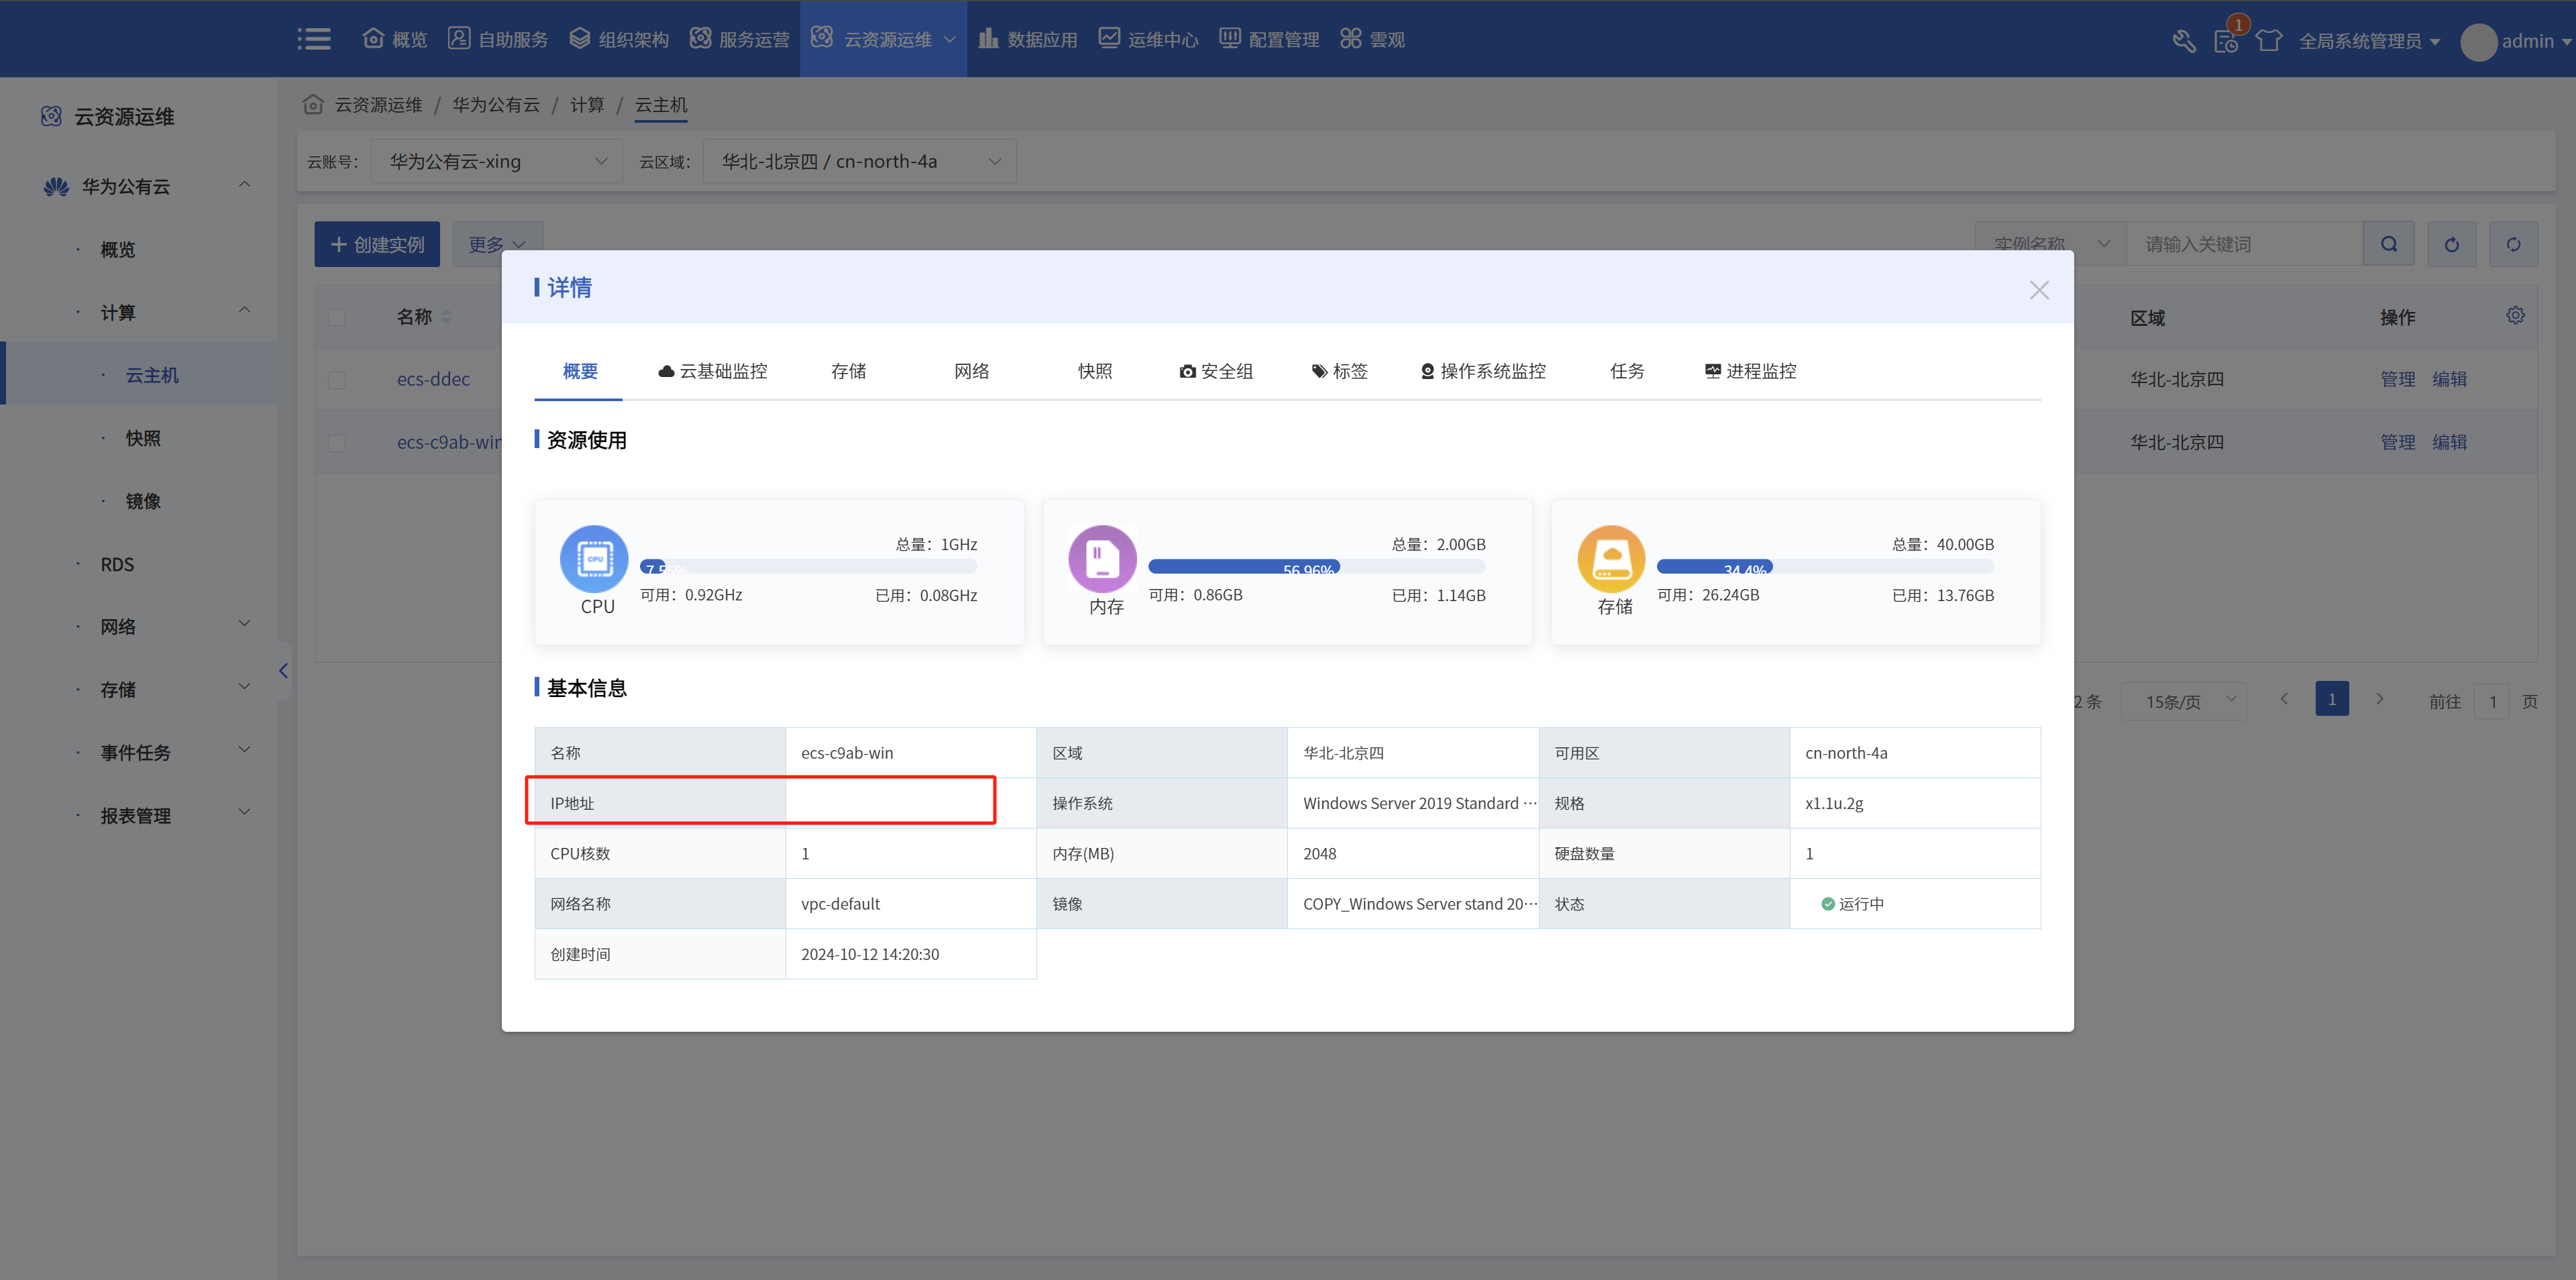The image size is (2576, 1280).
Task: Select 镜像 in the sidebar
Action: pyautogui.click(x=142, y=501)
